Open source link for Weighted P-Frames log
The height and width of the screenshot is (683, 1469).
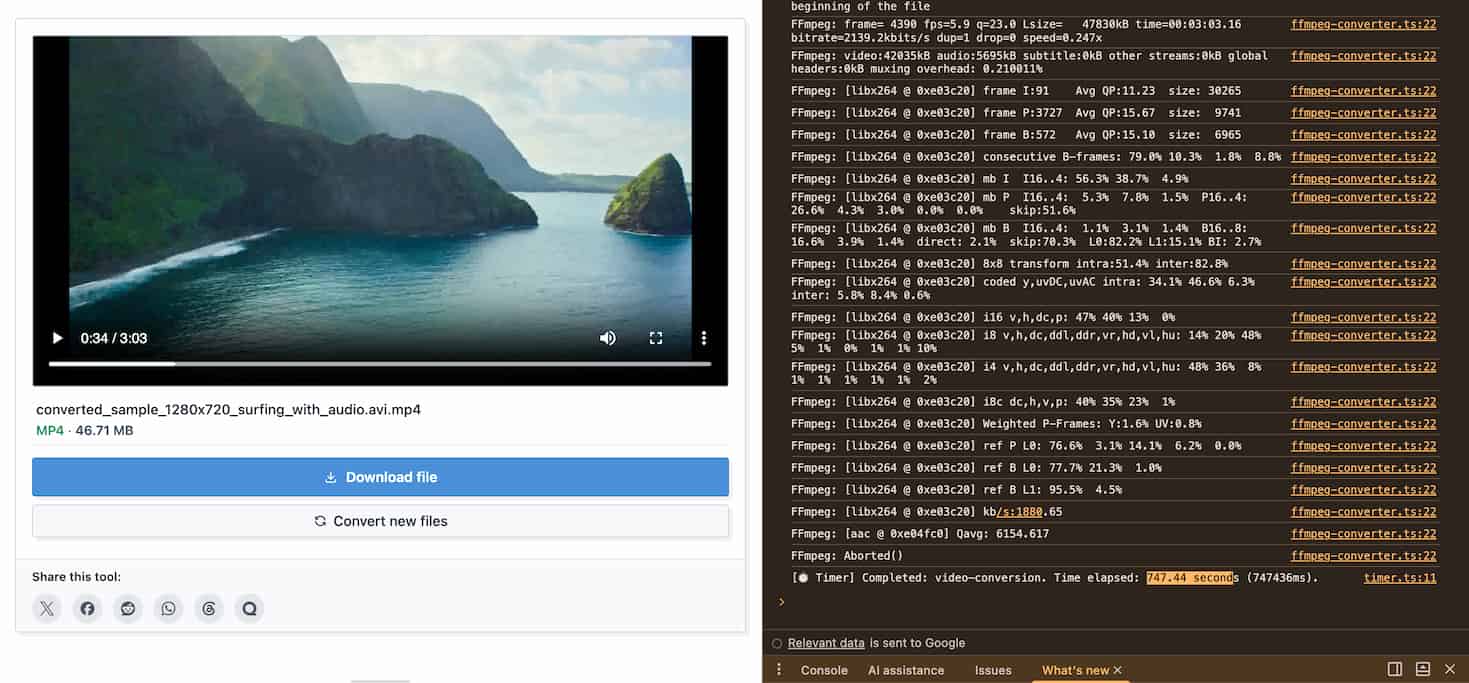(1363, 424)
